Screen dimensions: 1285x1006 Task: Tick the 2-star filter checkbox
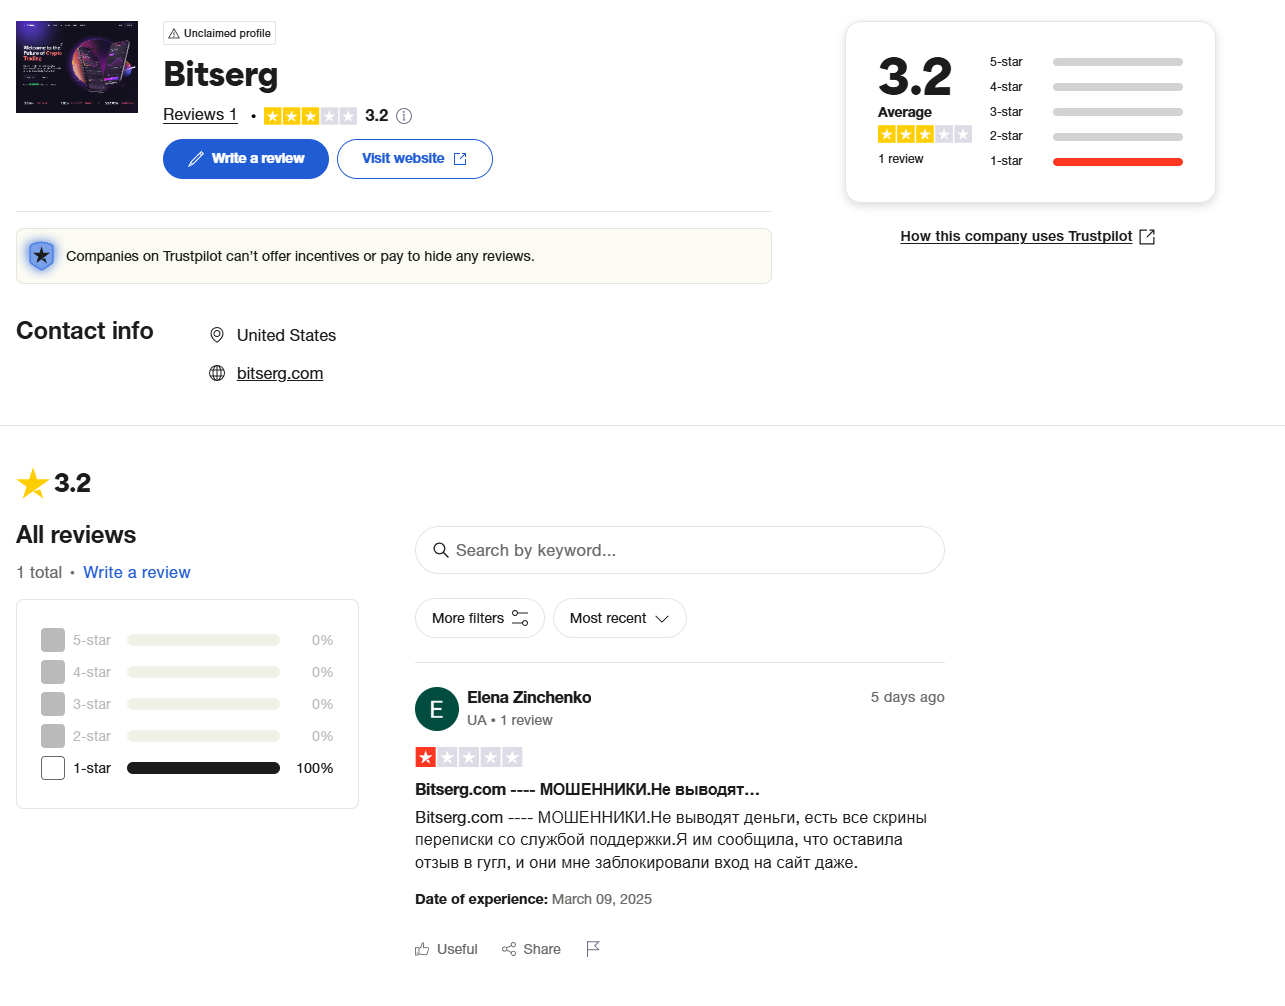(53, 736)
